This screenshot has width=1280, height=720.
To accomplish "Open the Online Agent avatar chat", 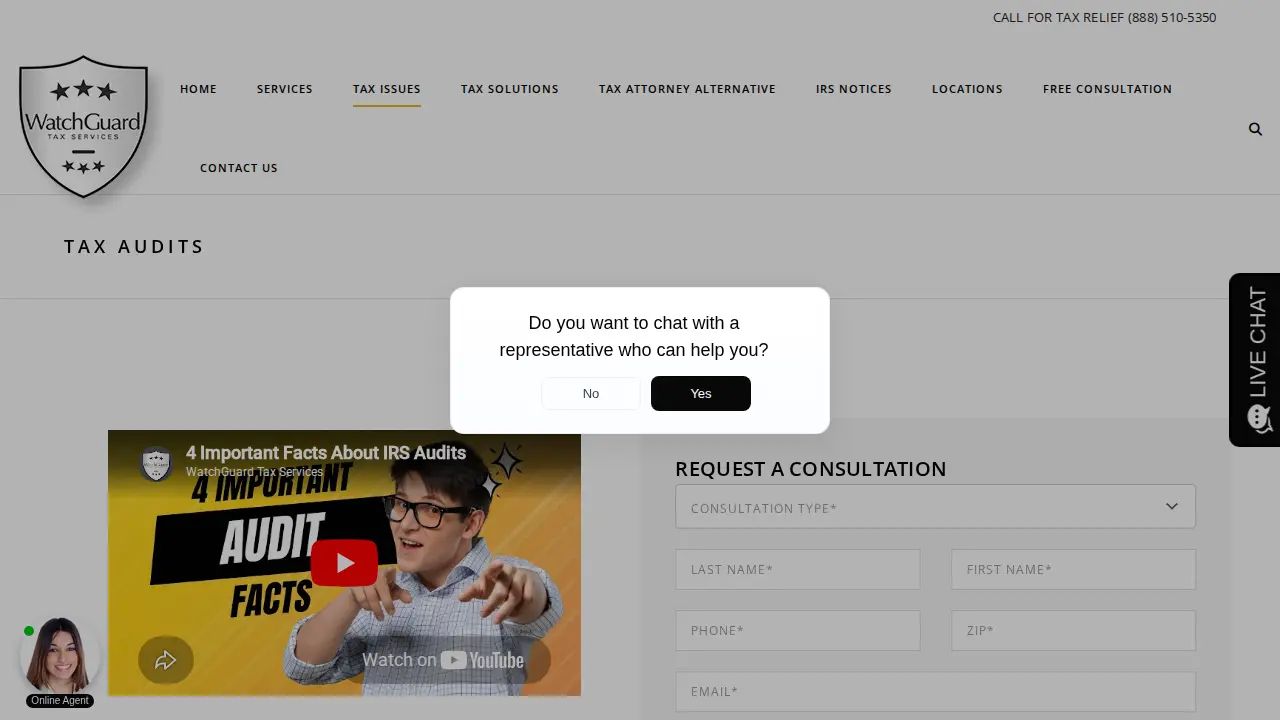I will (59, 656).
